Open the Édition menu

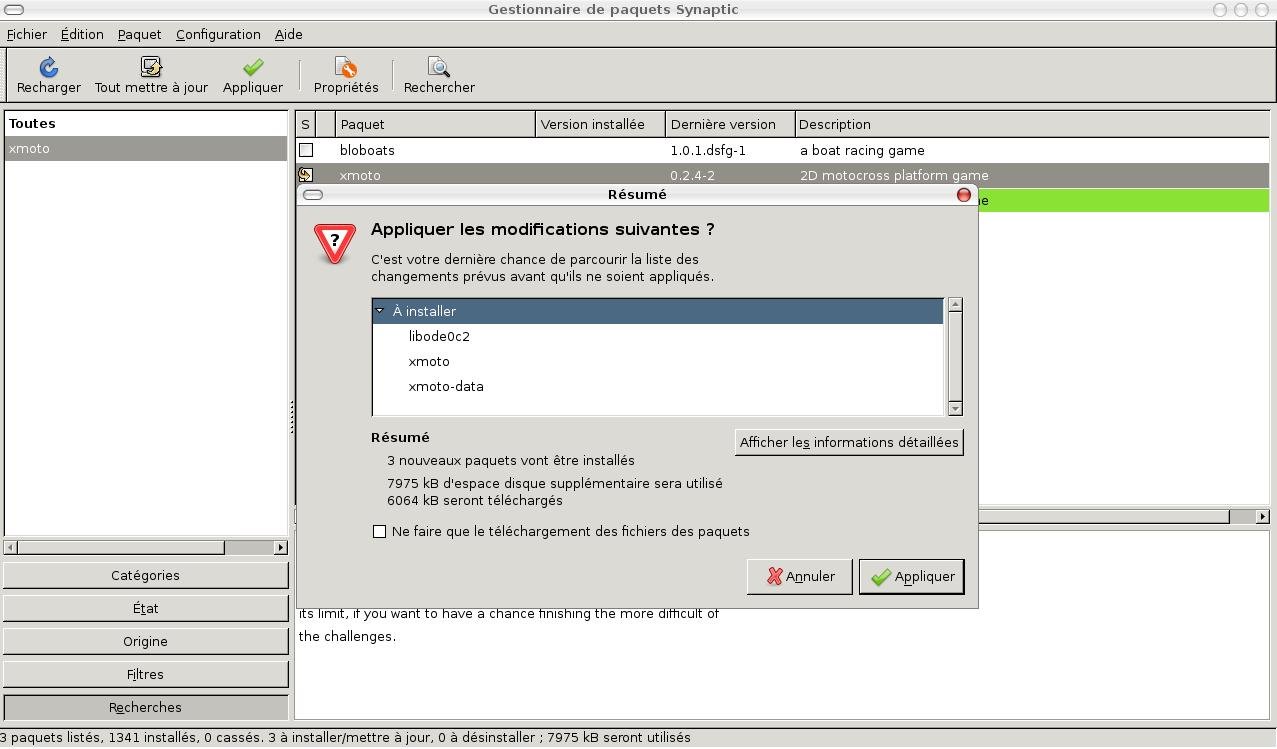(x=82, y=34)
